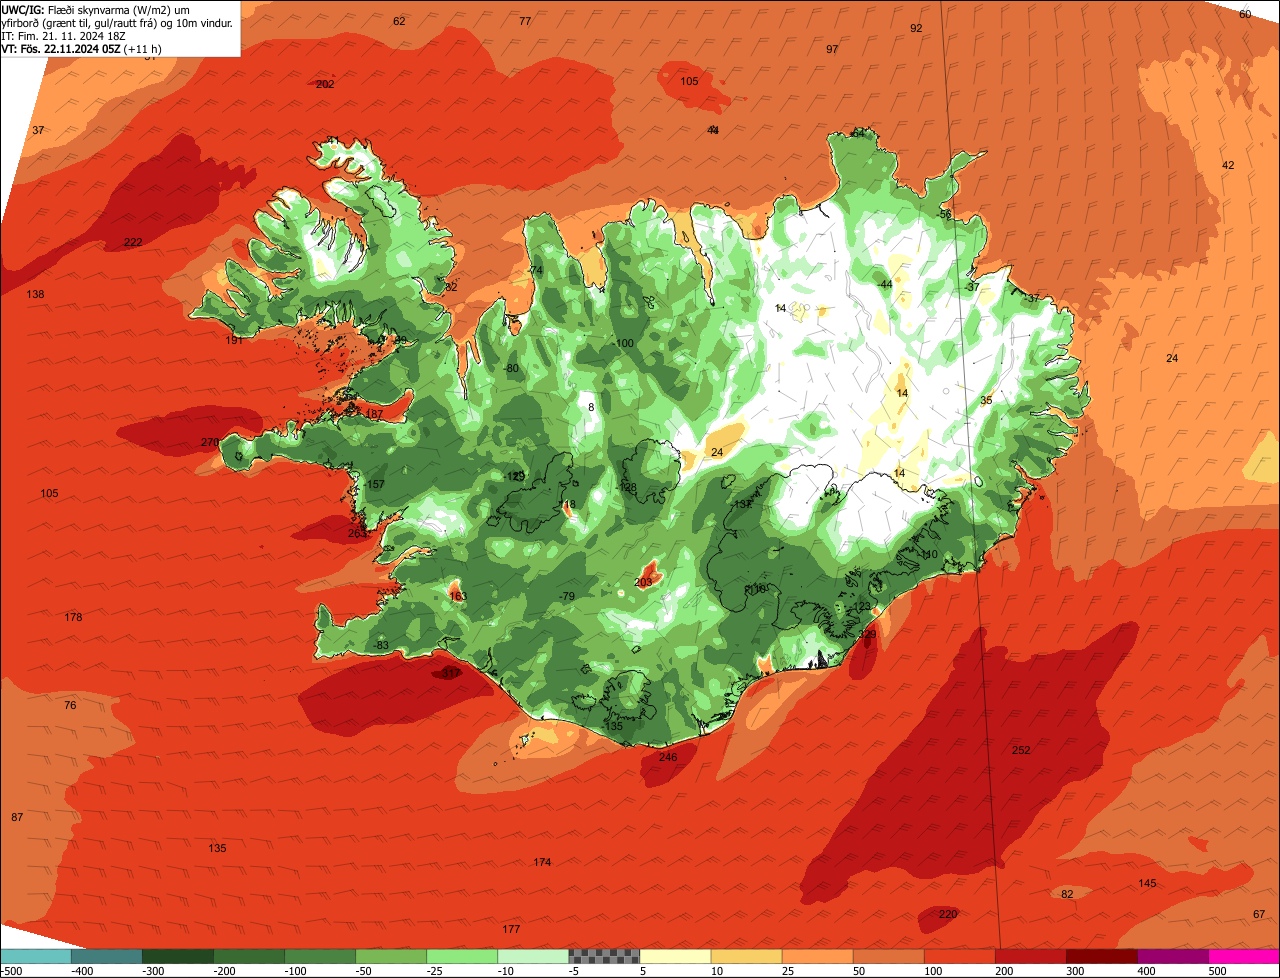The image size is (1280, 978).
Task: Click the map value 203
Action: 644,582
